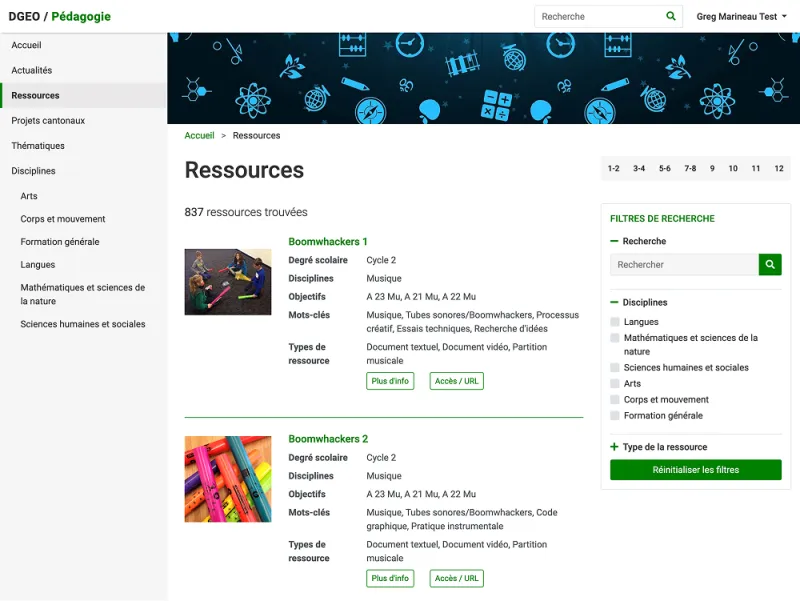800x601 pixels.
Task: Click Plus d'info for Boomwhackers 1
Action: point(390,381)
